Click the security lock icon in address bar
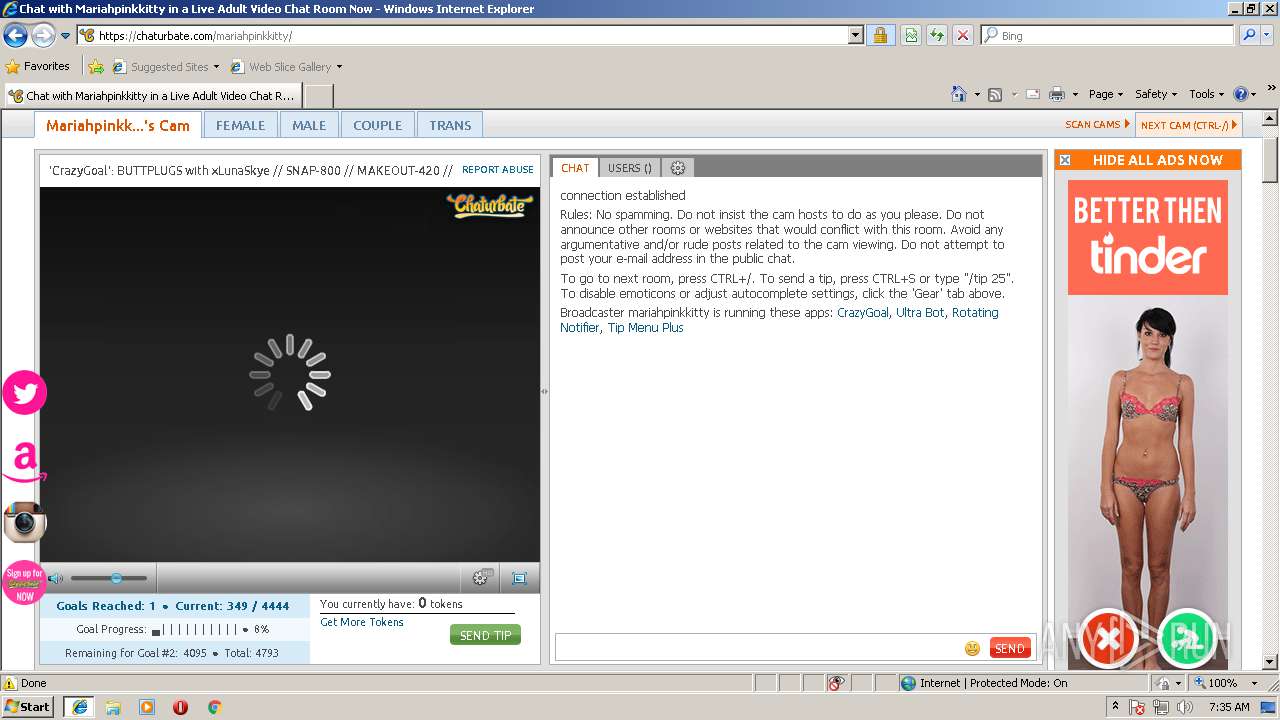 pyautogui.click(x=880, y=35)
